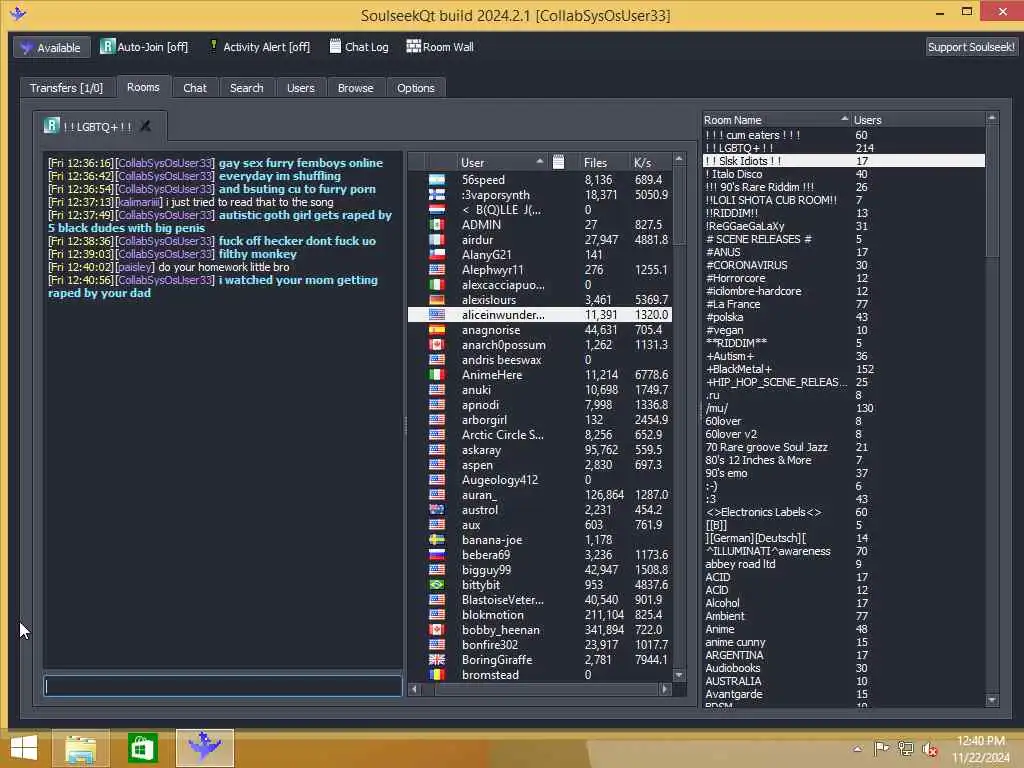The image size is (1024, 768).
Task: Toggle Auto-Join [off]
Action: pyautogui.click(x=144, y=47)
